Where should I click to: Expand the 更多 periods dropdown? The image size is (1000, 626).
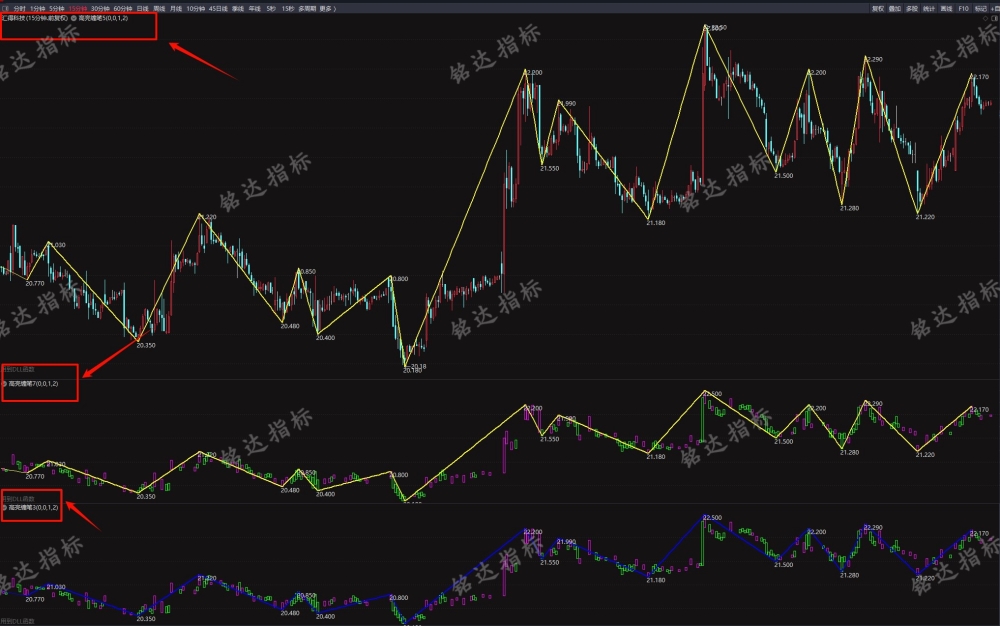tap(327, 9)
